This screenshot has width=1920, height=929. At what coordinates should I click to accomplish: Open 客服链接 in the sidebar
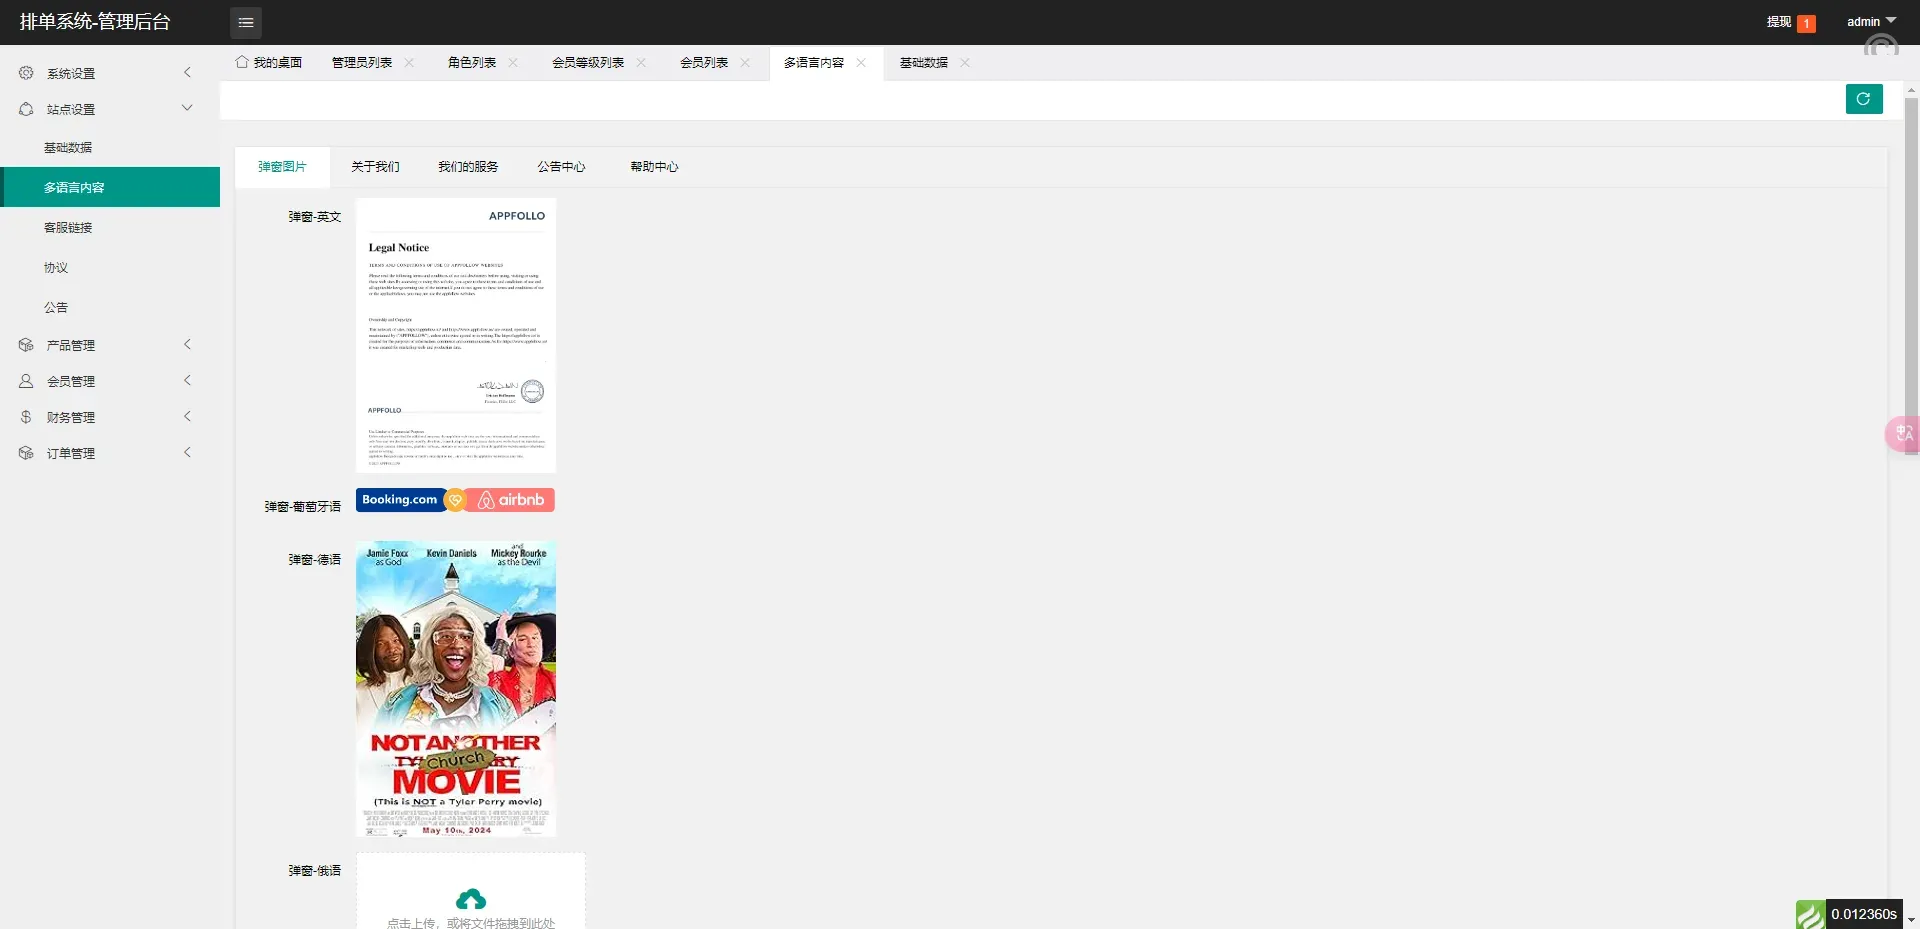(x=68, y=228)
